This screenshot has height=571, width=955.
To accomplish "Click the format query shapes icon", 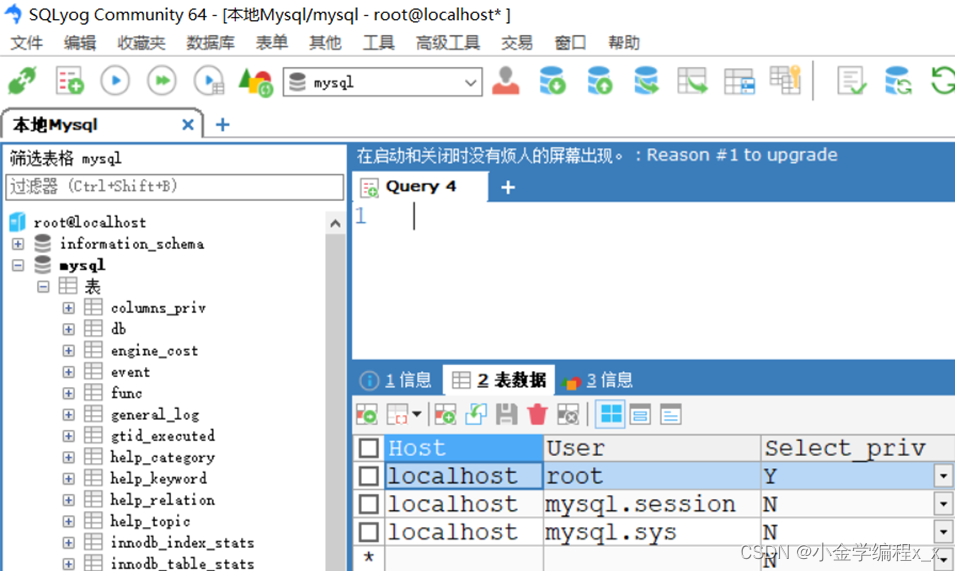I will click(255, 82).
